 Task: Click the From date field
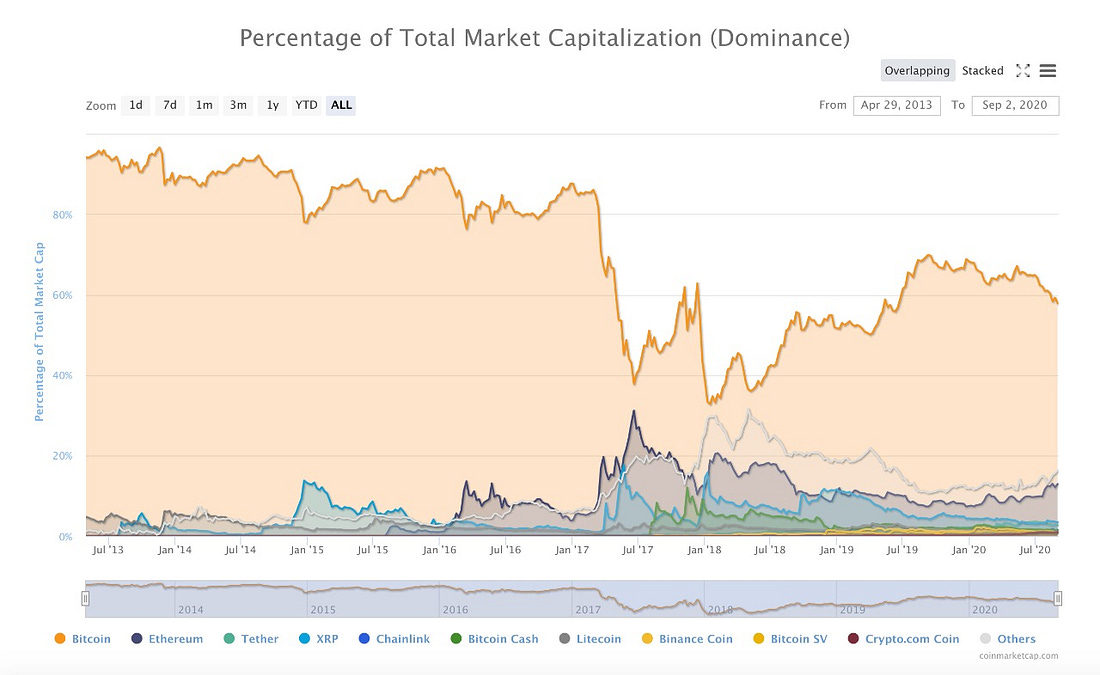(897, 105)
